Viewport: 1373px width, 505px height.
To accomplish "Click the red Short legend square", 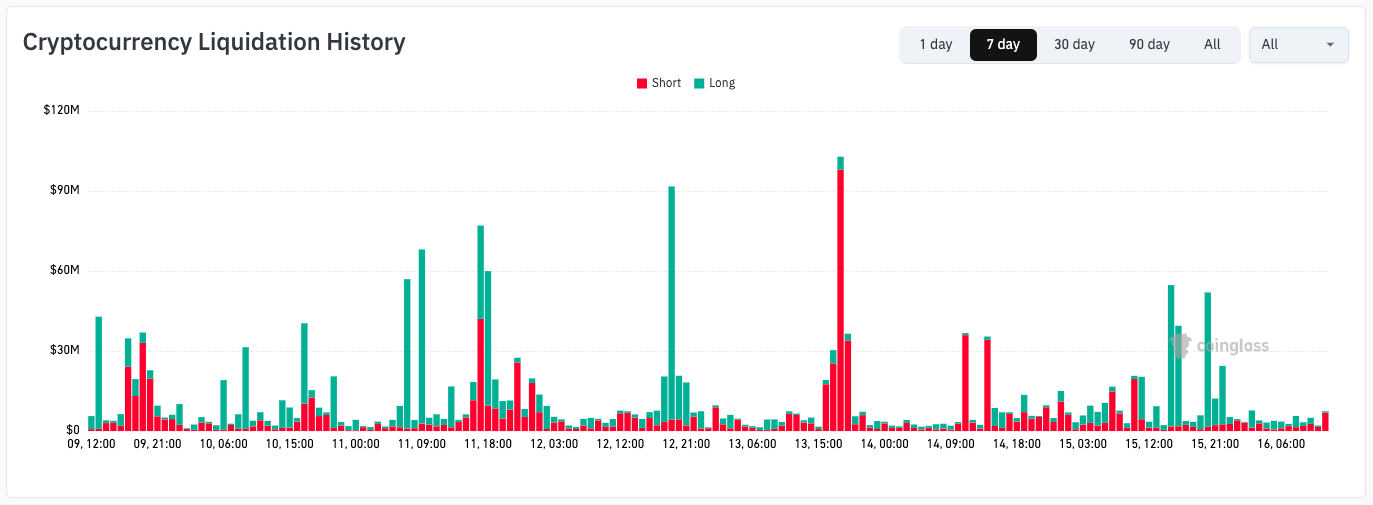I will 642,84.
